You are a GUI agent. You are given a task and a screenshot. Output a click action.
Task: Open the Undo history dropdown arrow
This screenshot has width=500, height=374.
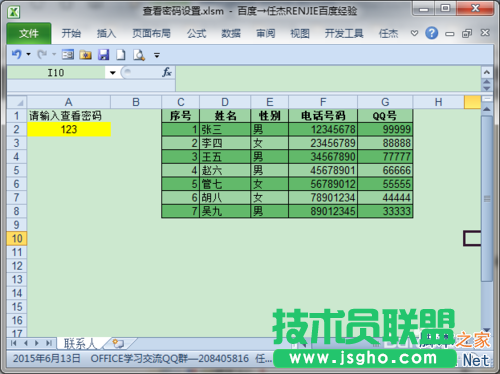[x=29, y=54]
